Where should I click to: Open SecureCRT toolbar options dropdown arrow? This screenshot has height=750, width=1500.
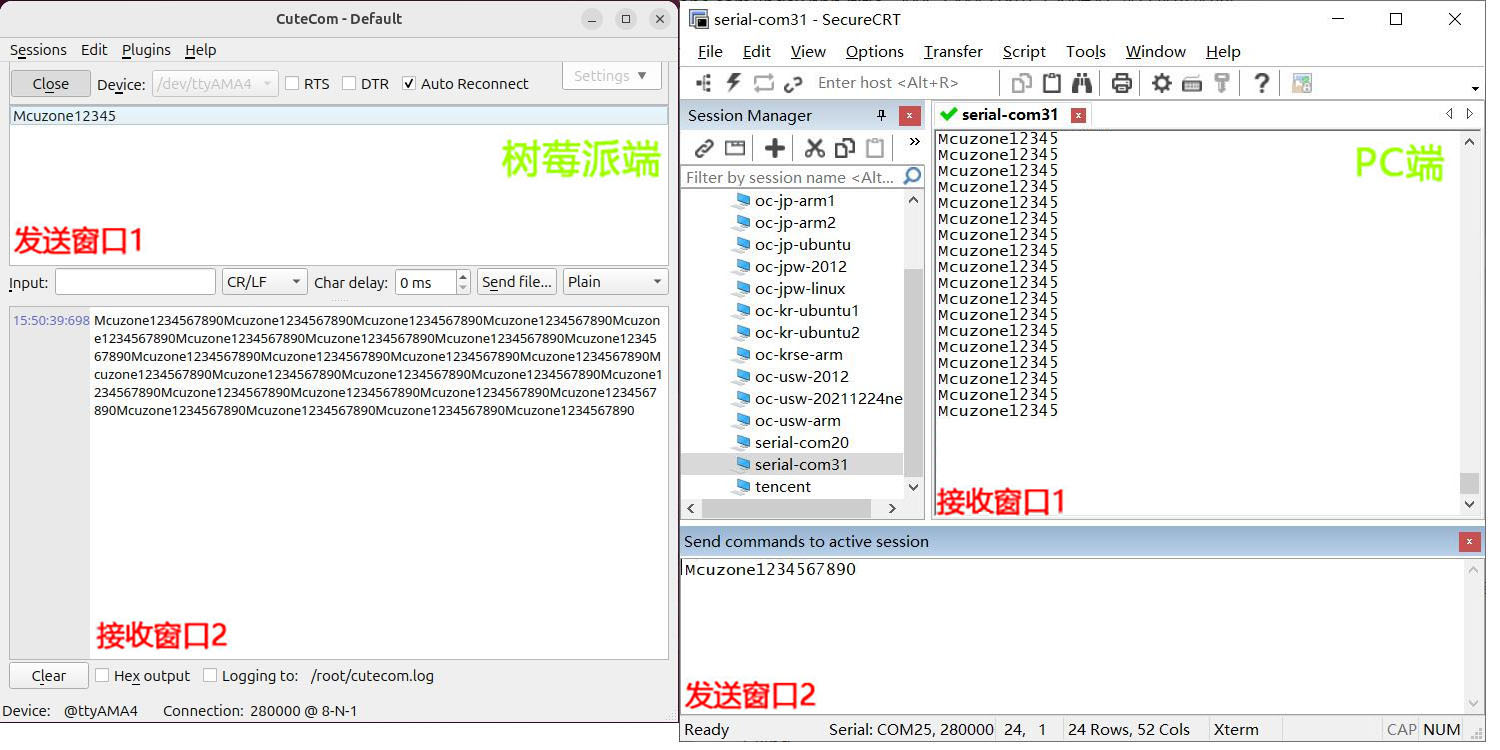point(1475,89)
